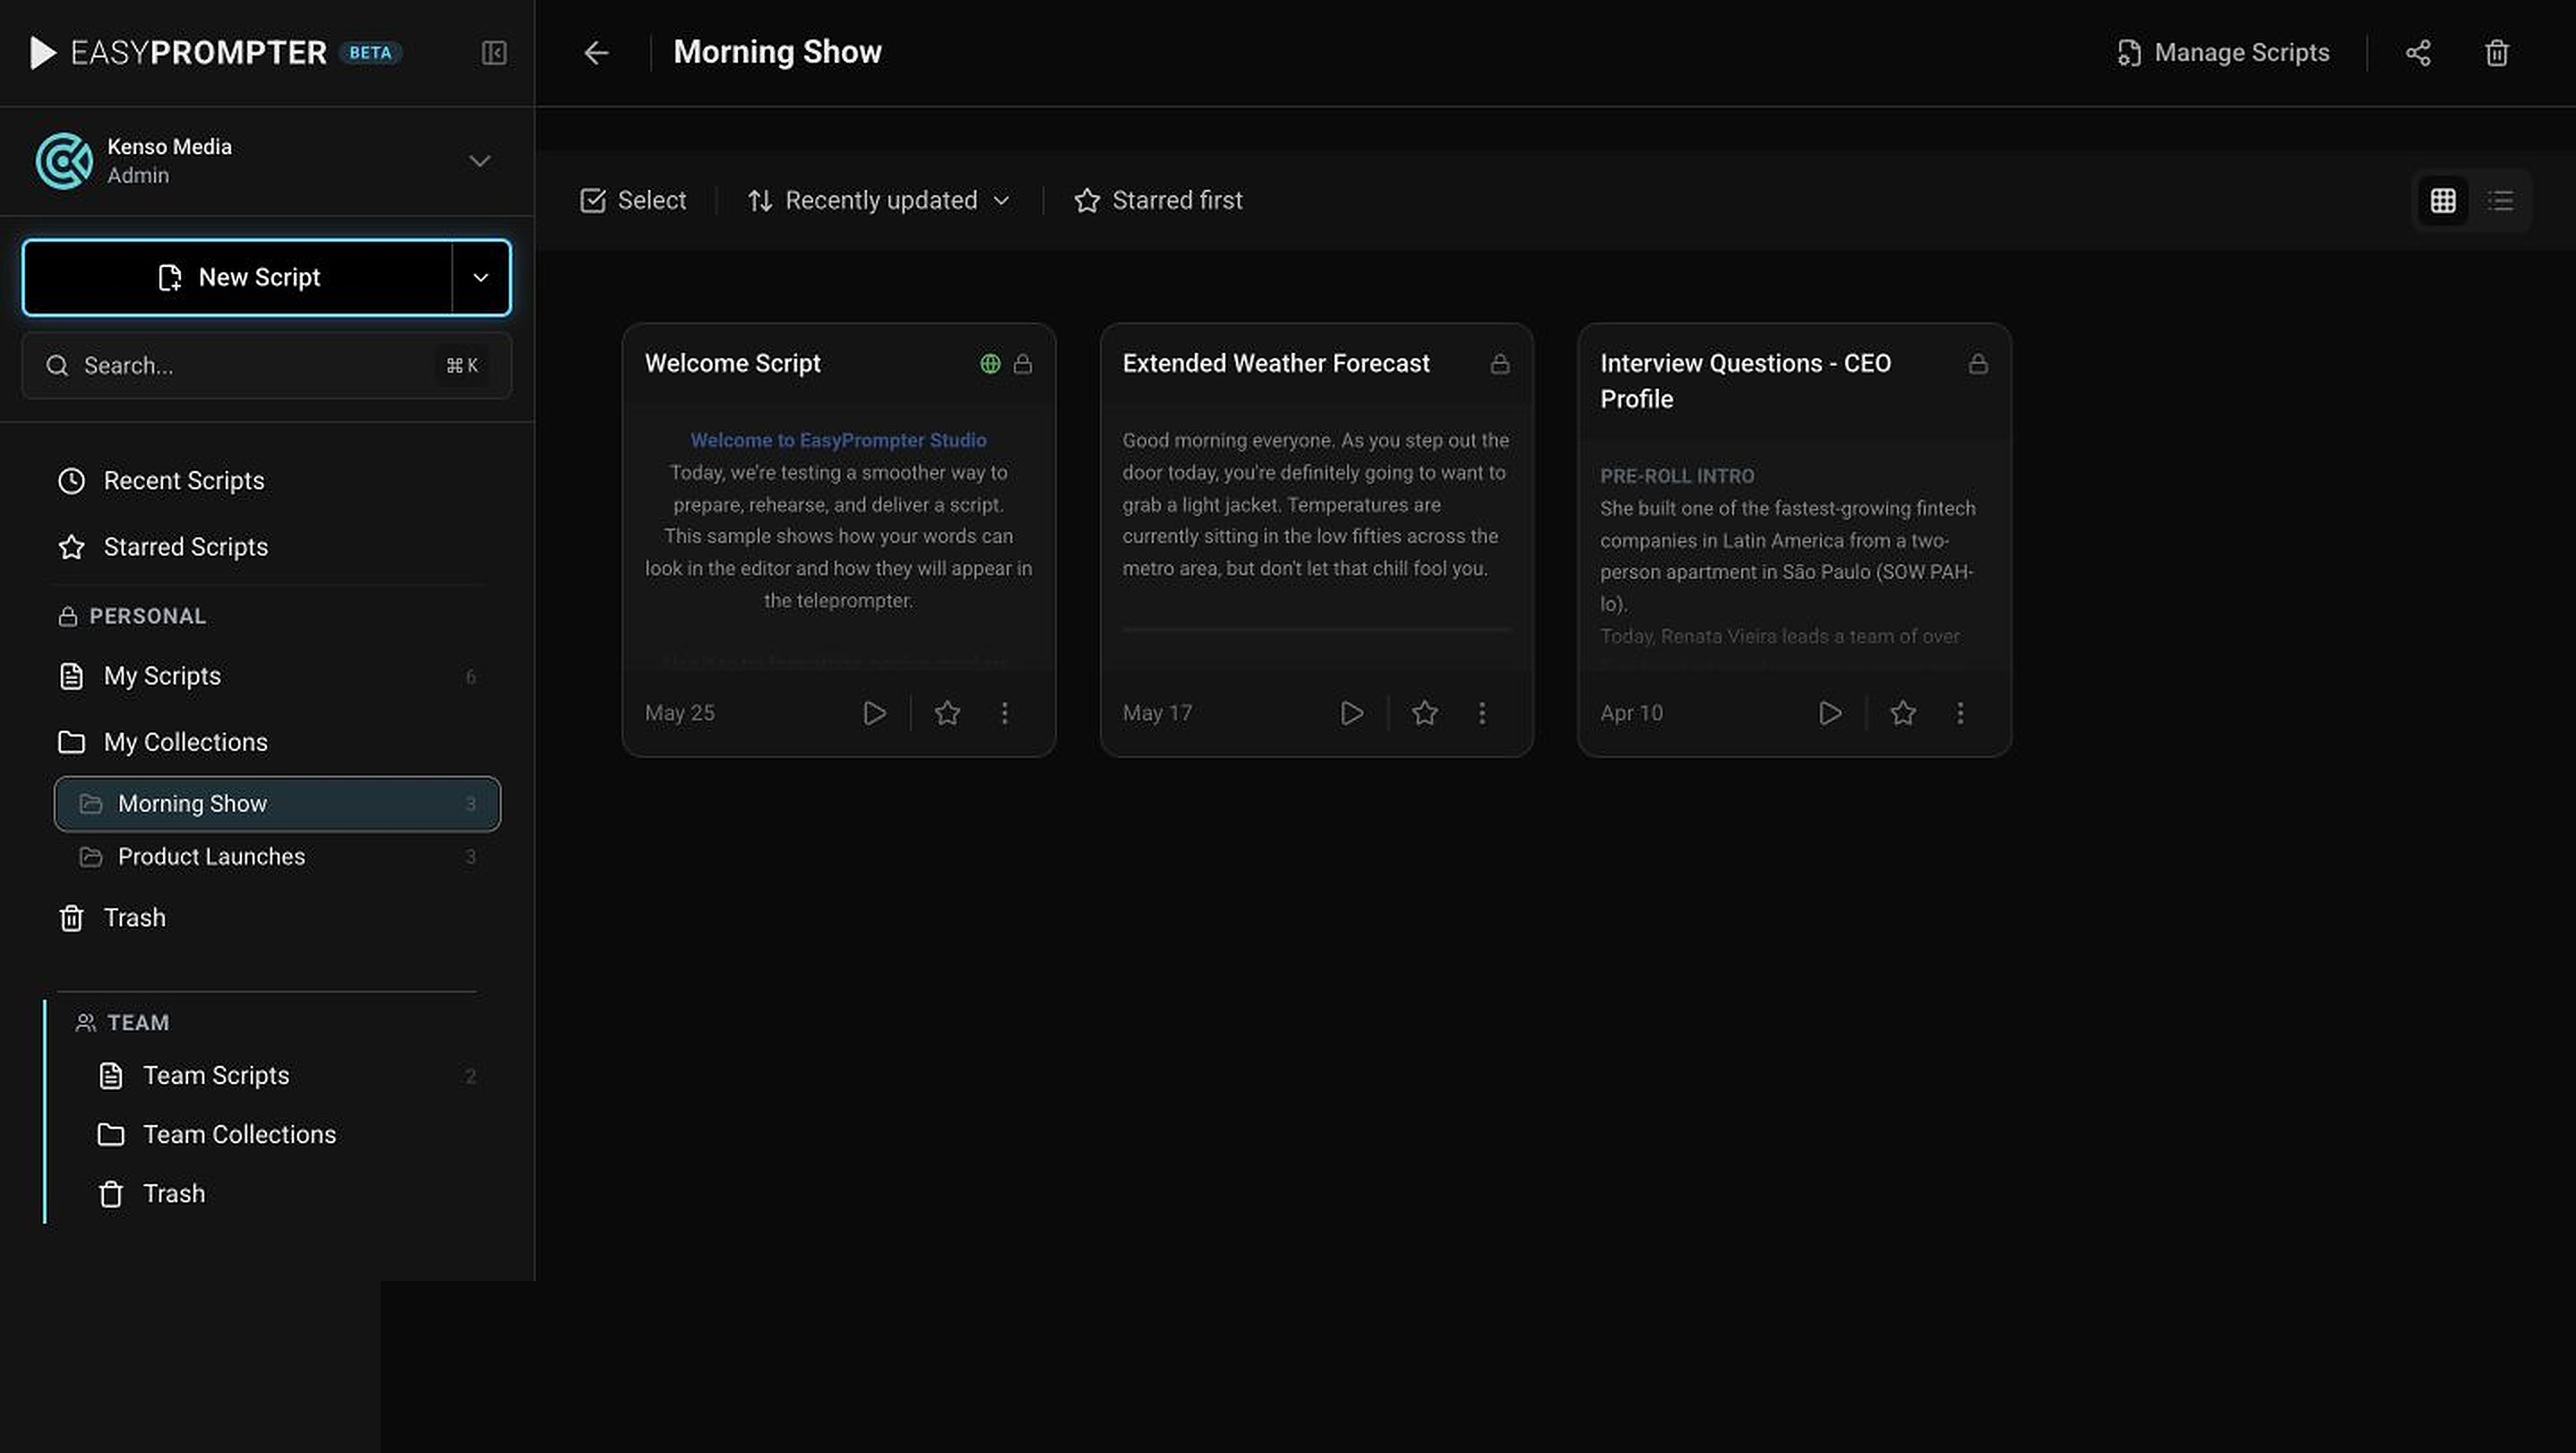Viewport: 2576px width, 1453px height.
Task: Collapse the sidebar panel icon
Action: [x=494, y=53]
